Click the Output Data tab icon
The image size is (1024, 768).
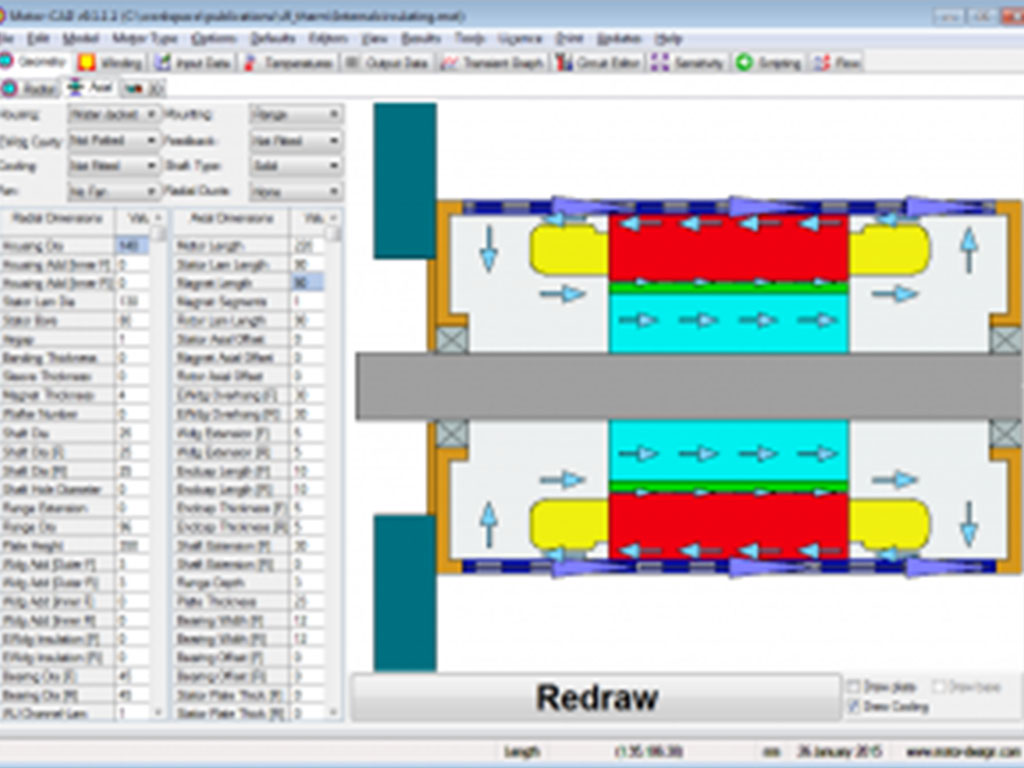tap(352, 63)
